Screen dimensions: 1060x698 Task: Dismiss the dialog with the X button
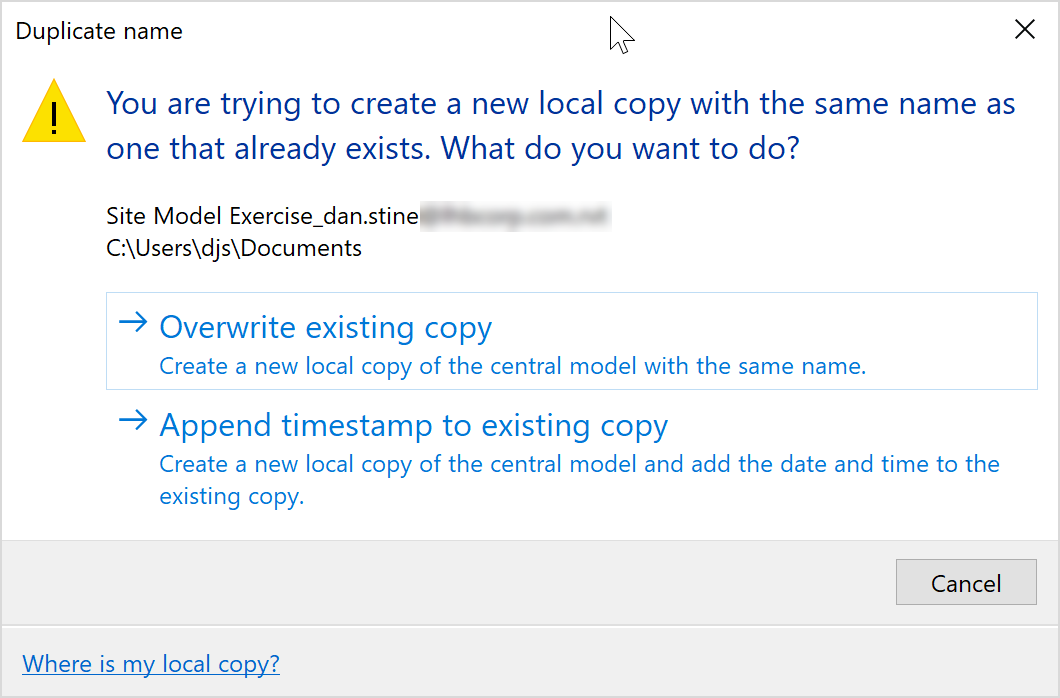pyautogui.click(x=1025, y=29)
